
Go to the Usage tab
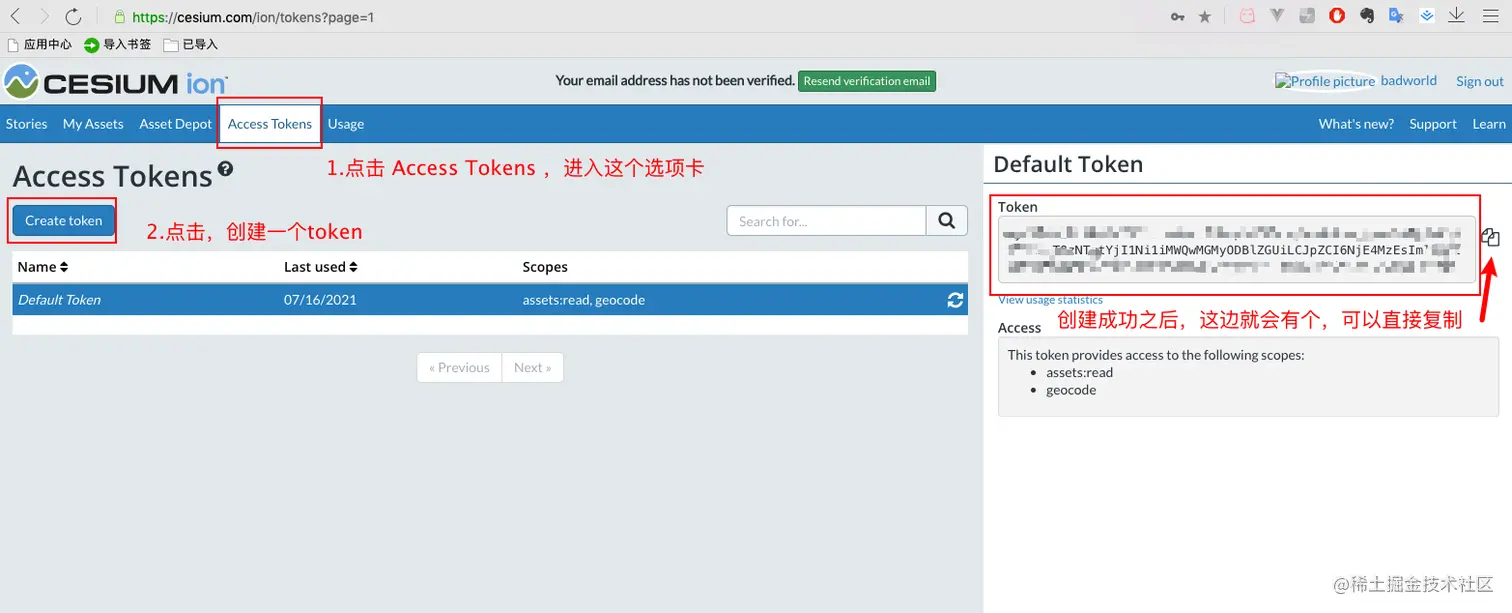click(x=346, y=124)
